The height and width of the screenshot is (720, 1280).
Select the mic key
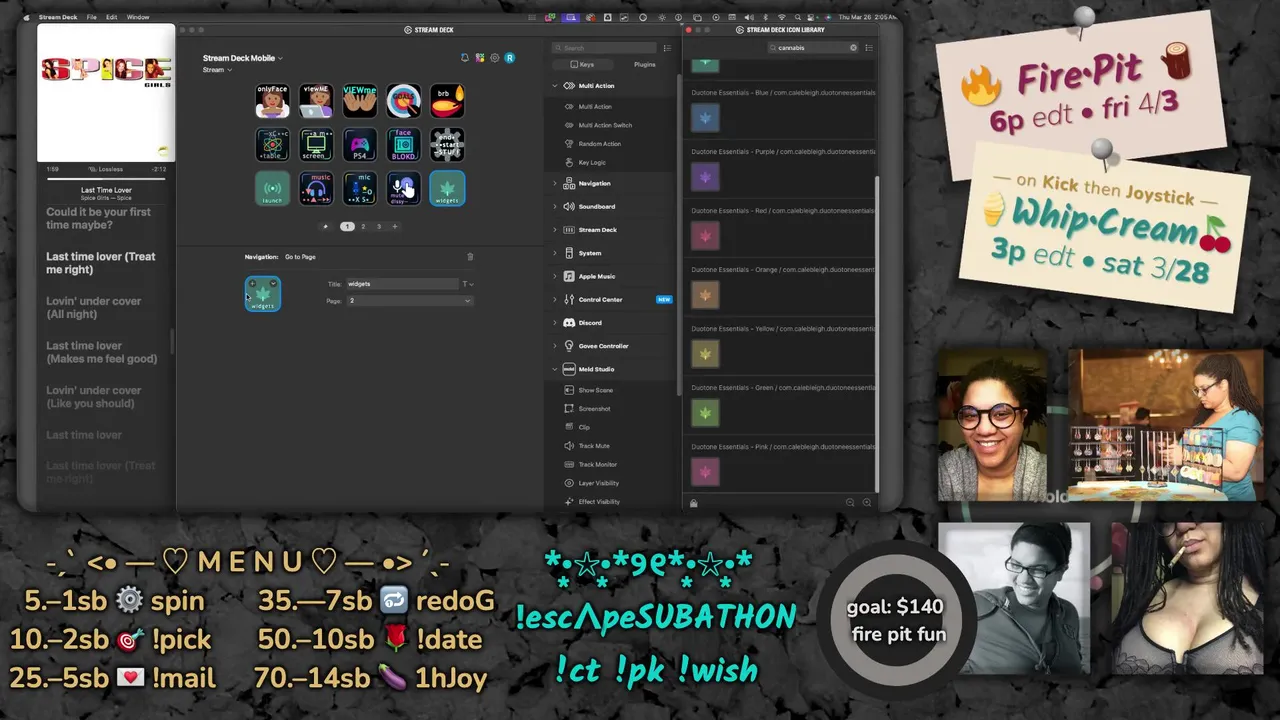(x=360, y=189)
